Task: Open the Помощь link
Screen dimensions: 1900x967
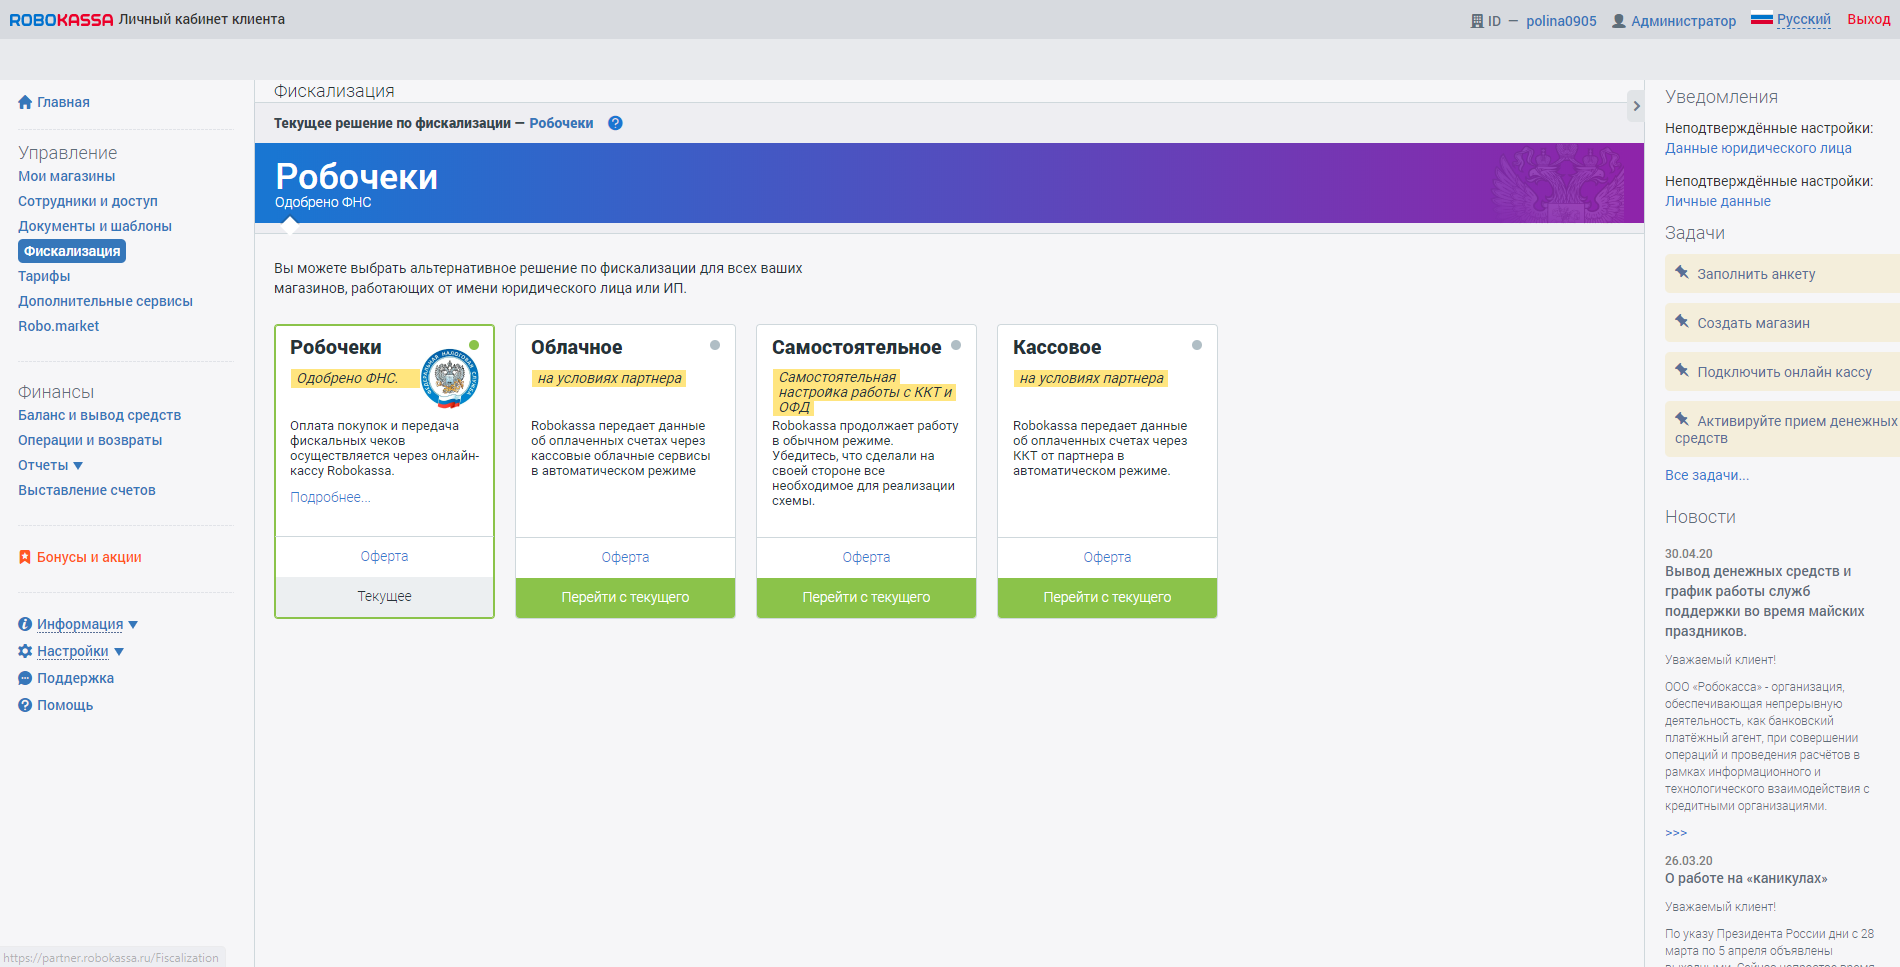Action: [x=65, y=705]
